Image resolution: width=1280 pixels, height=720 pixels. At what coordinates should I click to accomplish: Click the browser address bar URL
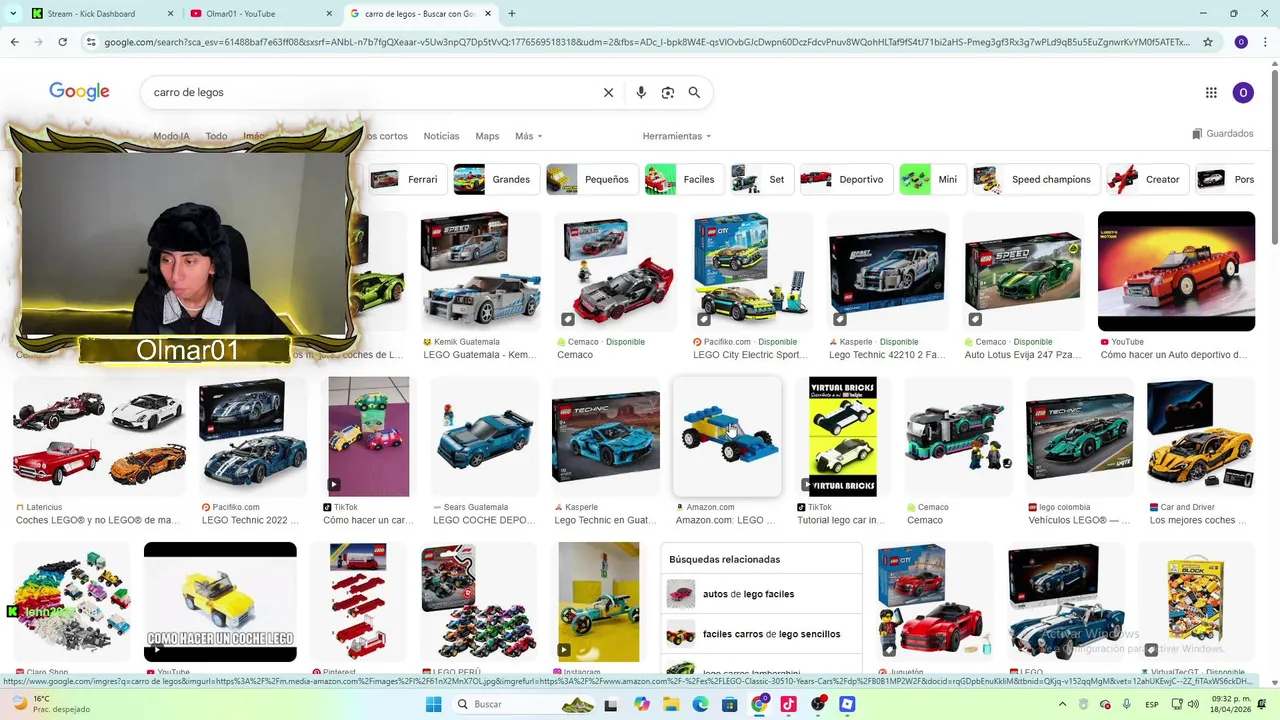tap(647, 42)
